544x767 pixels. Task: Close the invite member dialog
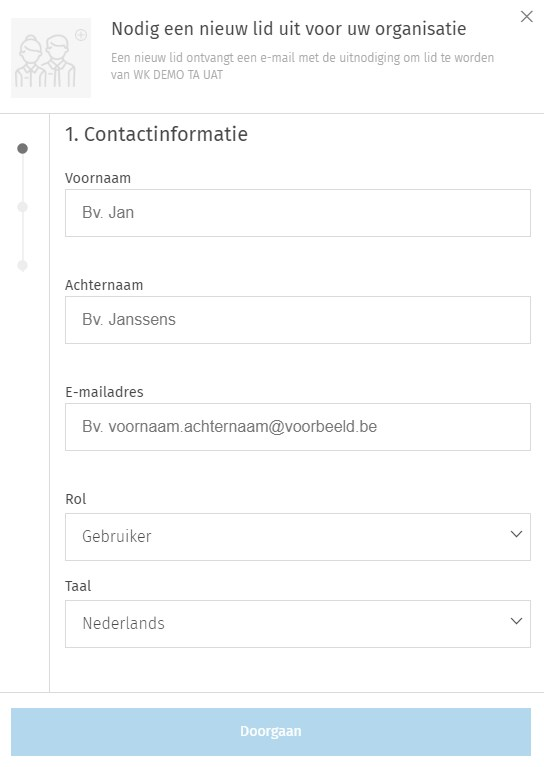point(526,17)
